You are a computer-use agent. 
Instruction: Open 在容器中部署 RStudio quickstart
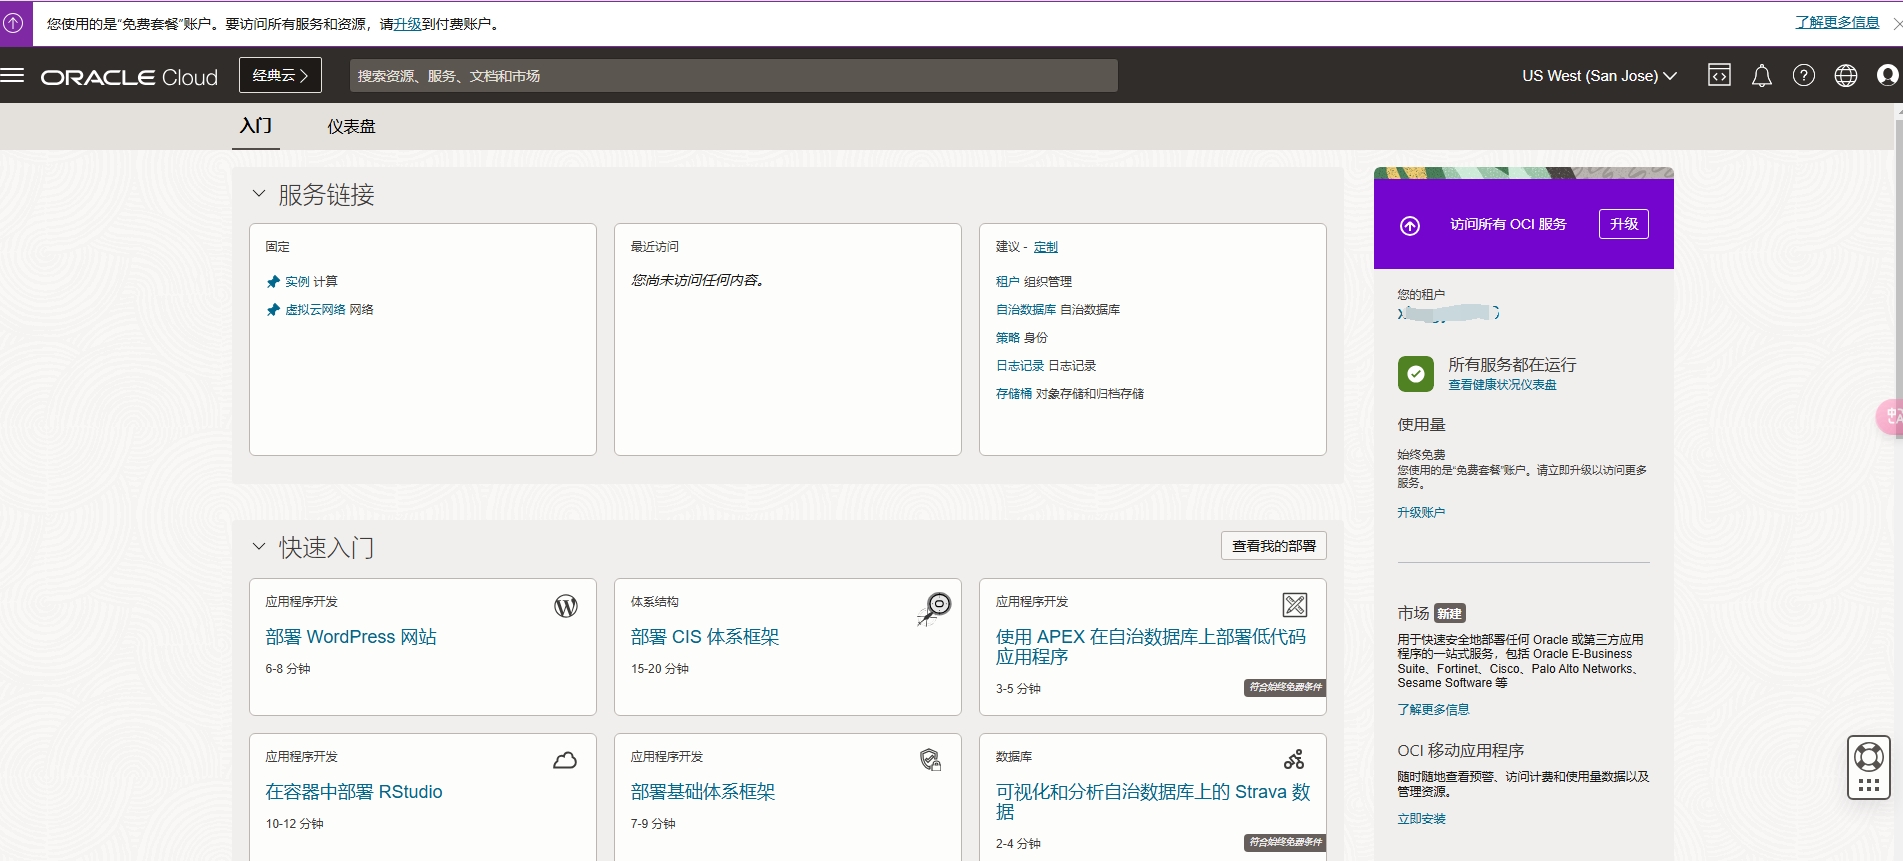354,792
